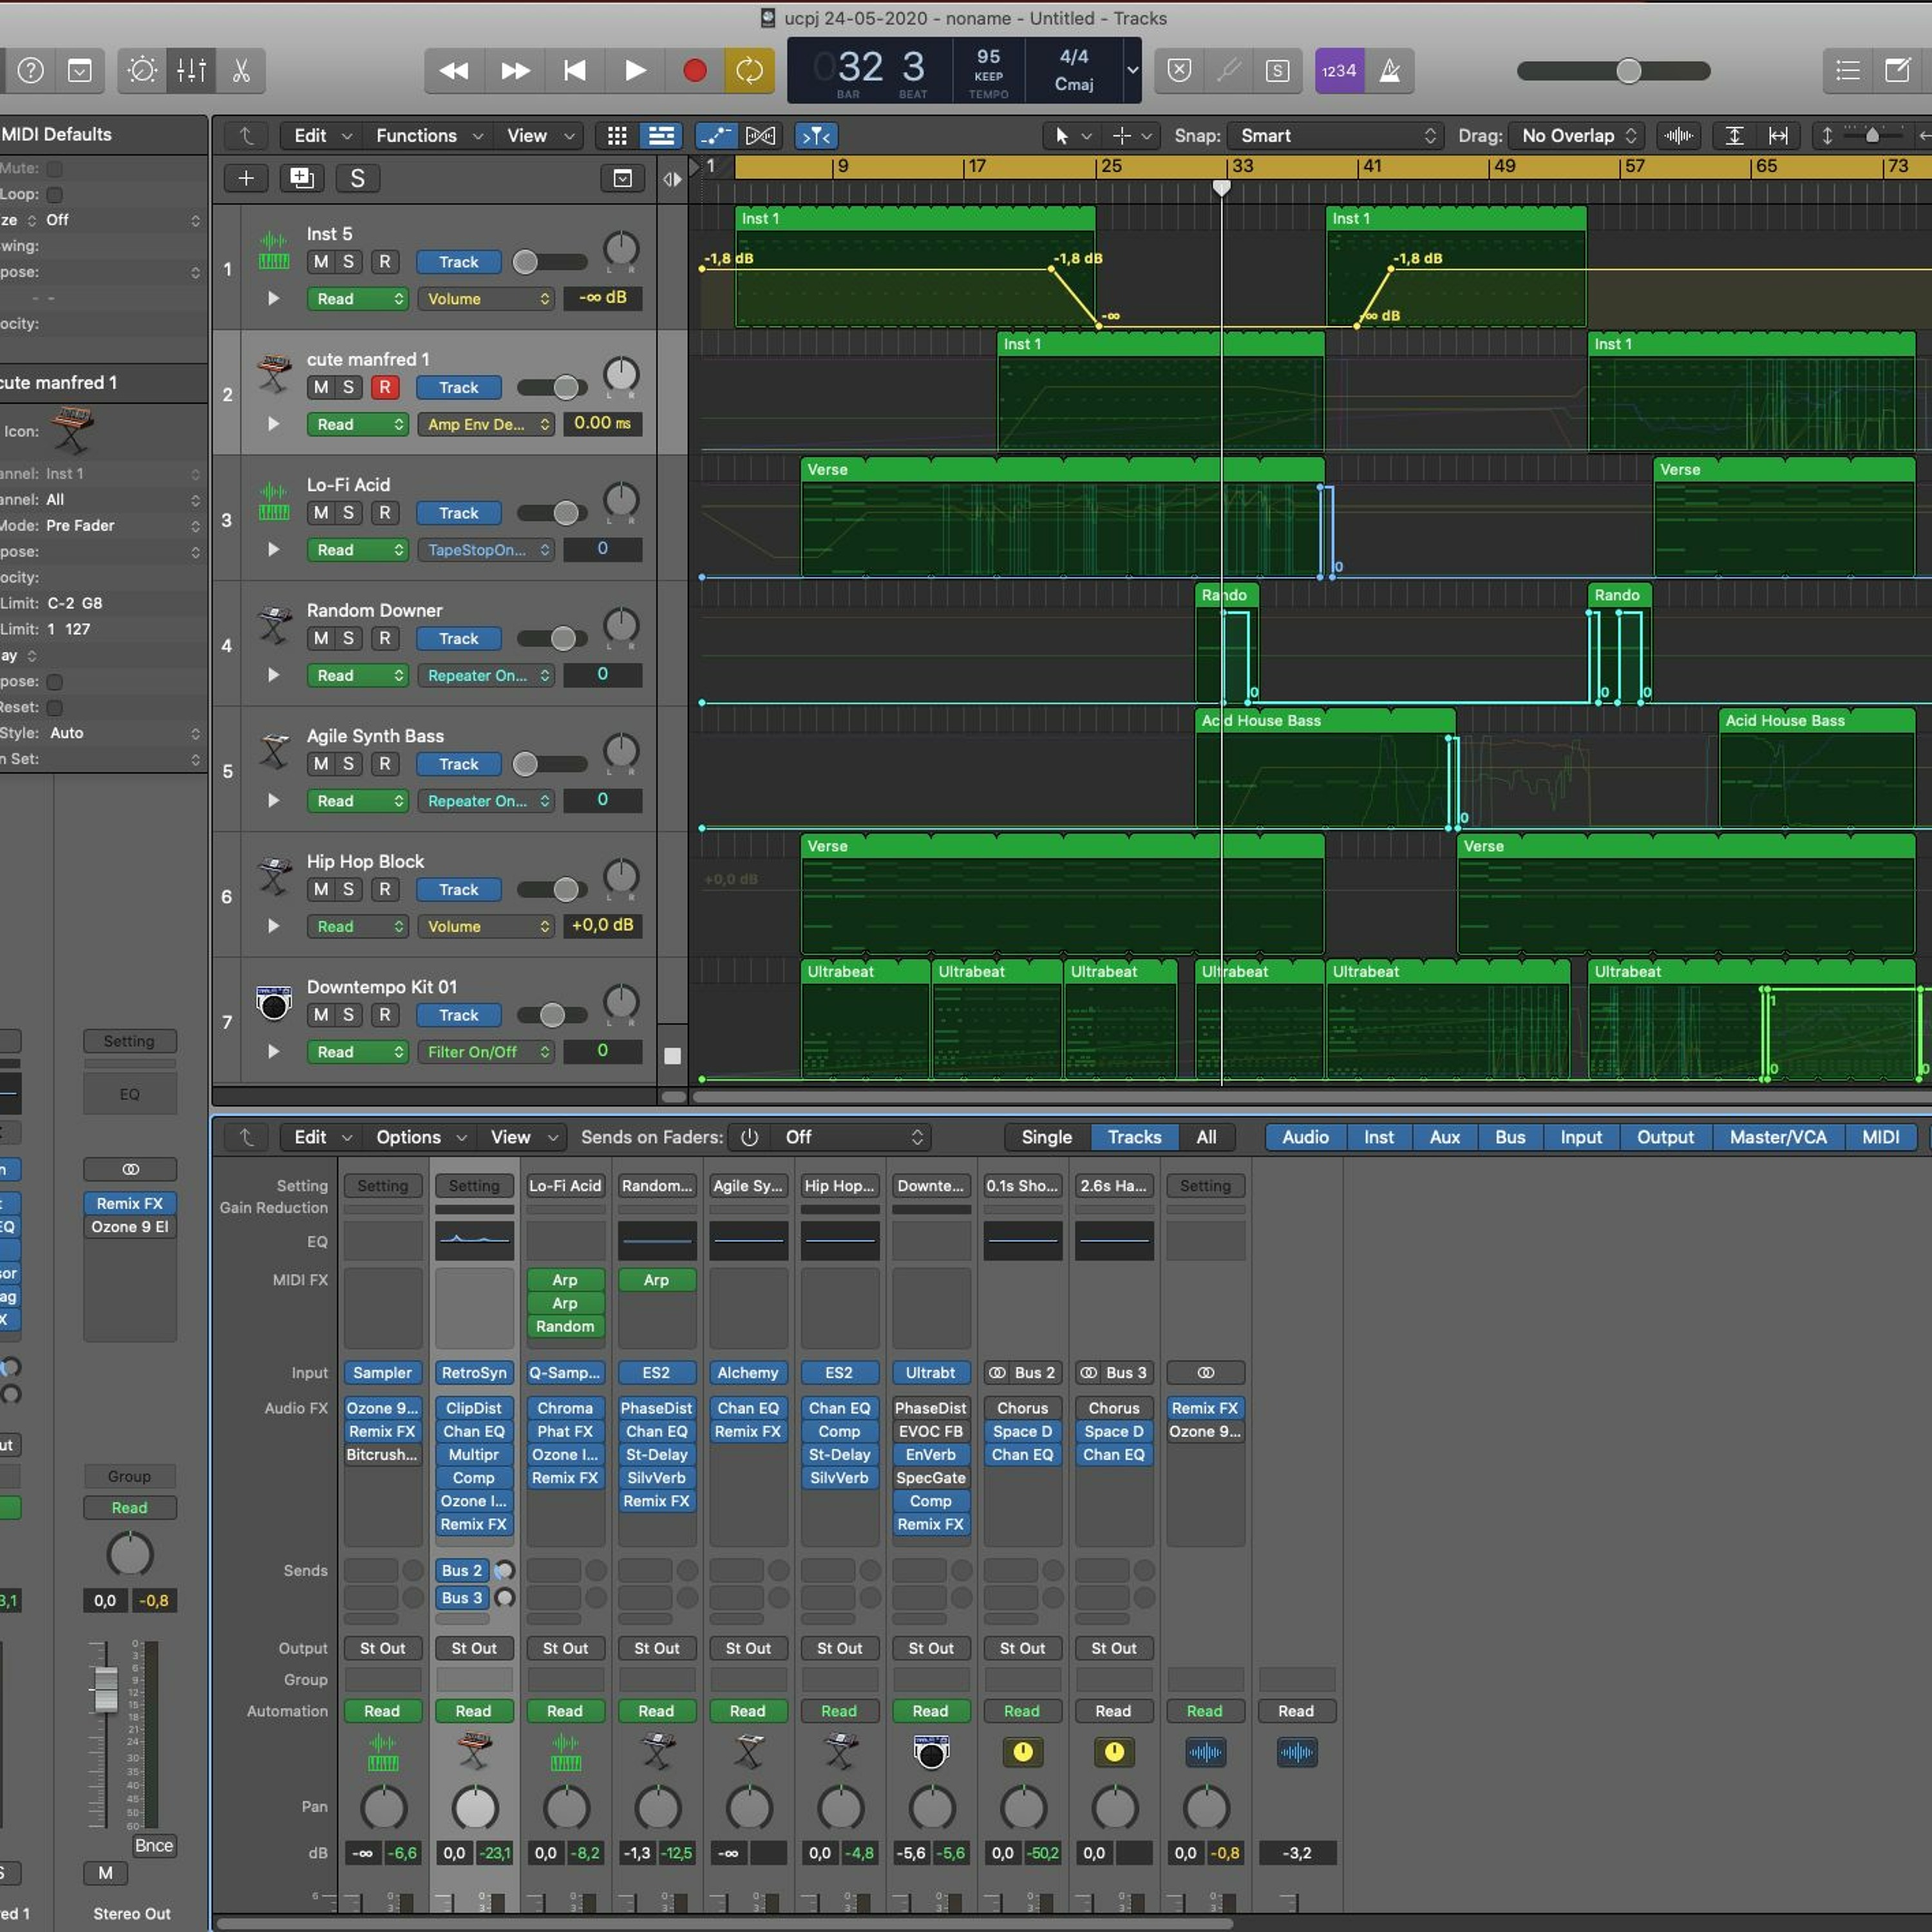Open the List Editors icon

coord(1847,70)
